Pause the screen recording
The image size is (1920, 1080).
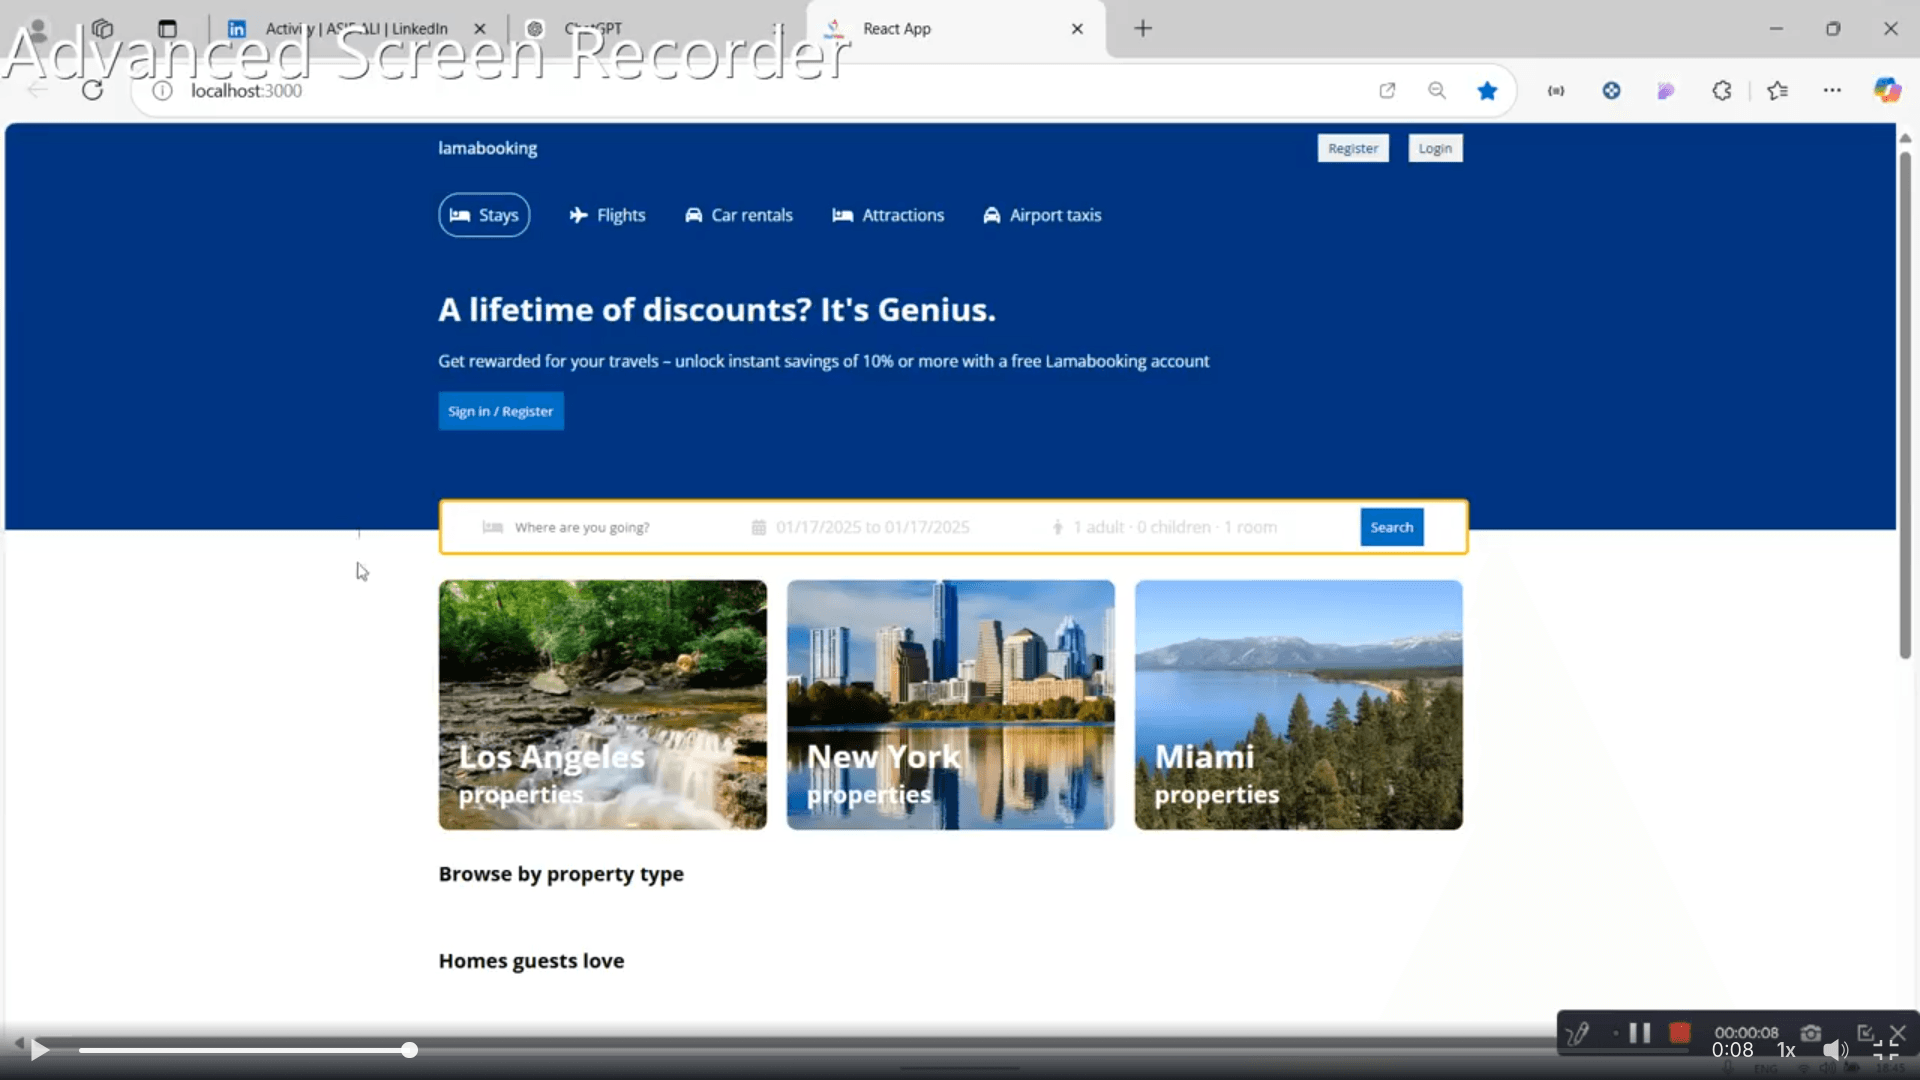tap(1640, 1033)
